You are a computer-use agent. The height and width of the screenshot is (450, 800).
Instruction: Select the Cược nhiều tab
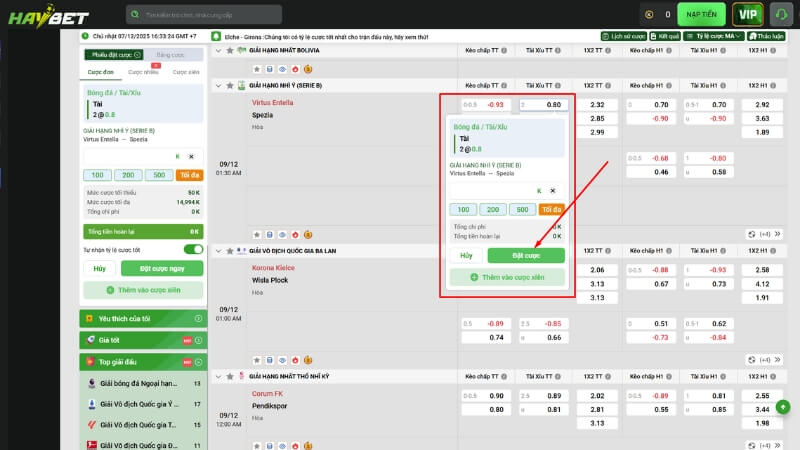(x=143, y=72)
